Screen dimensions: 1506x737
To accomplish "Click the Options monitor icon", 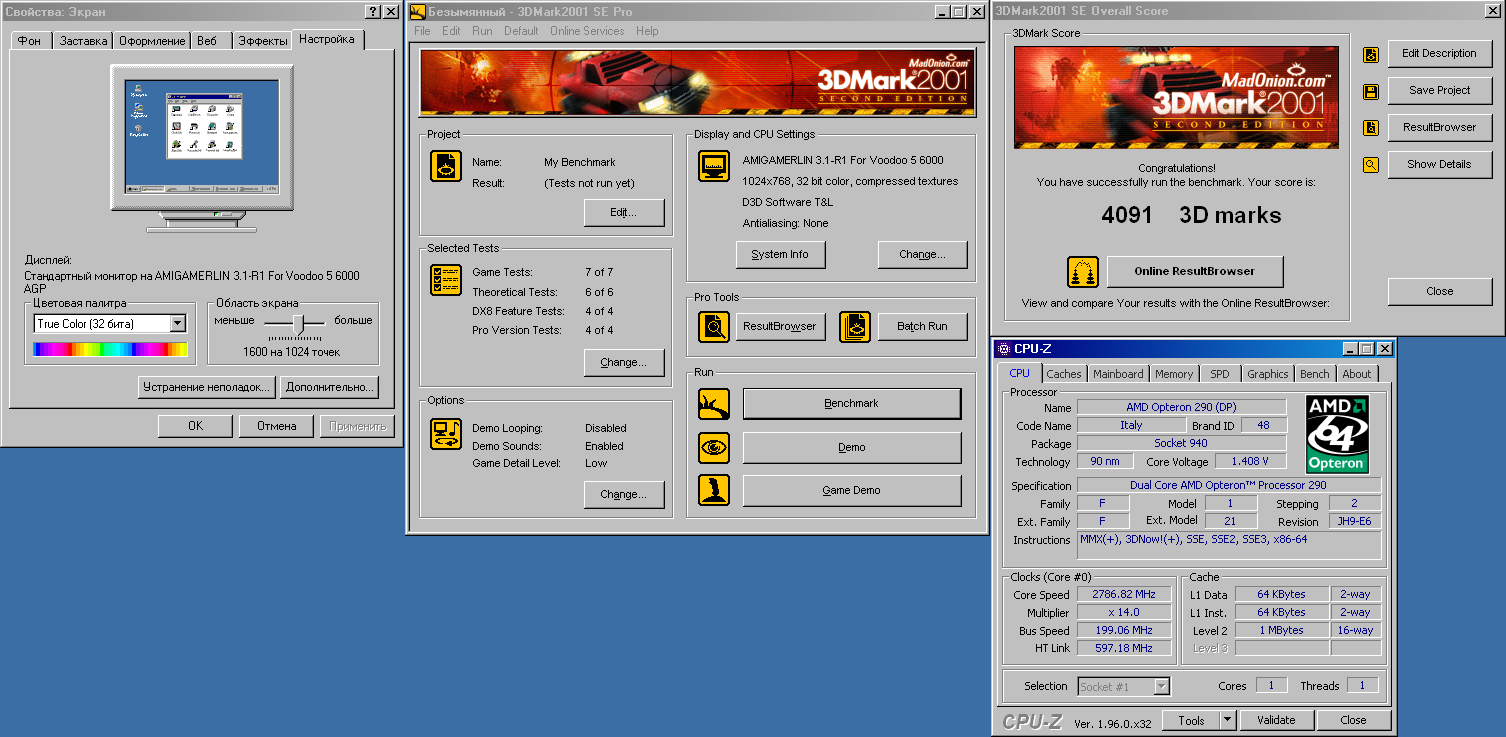I will coord(446,434).
